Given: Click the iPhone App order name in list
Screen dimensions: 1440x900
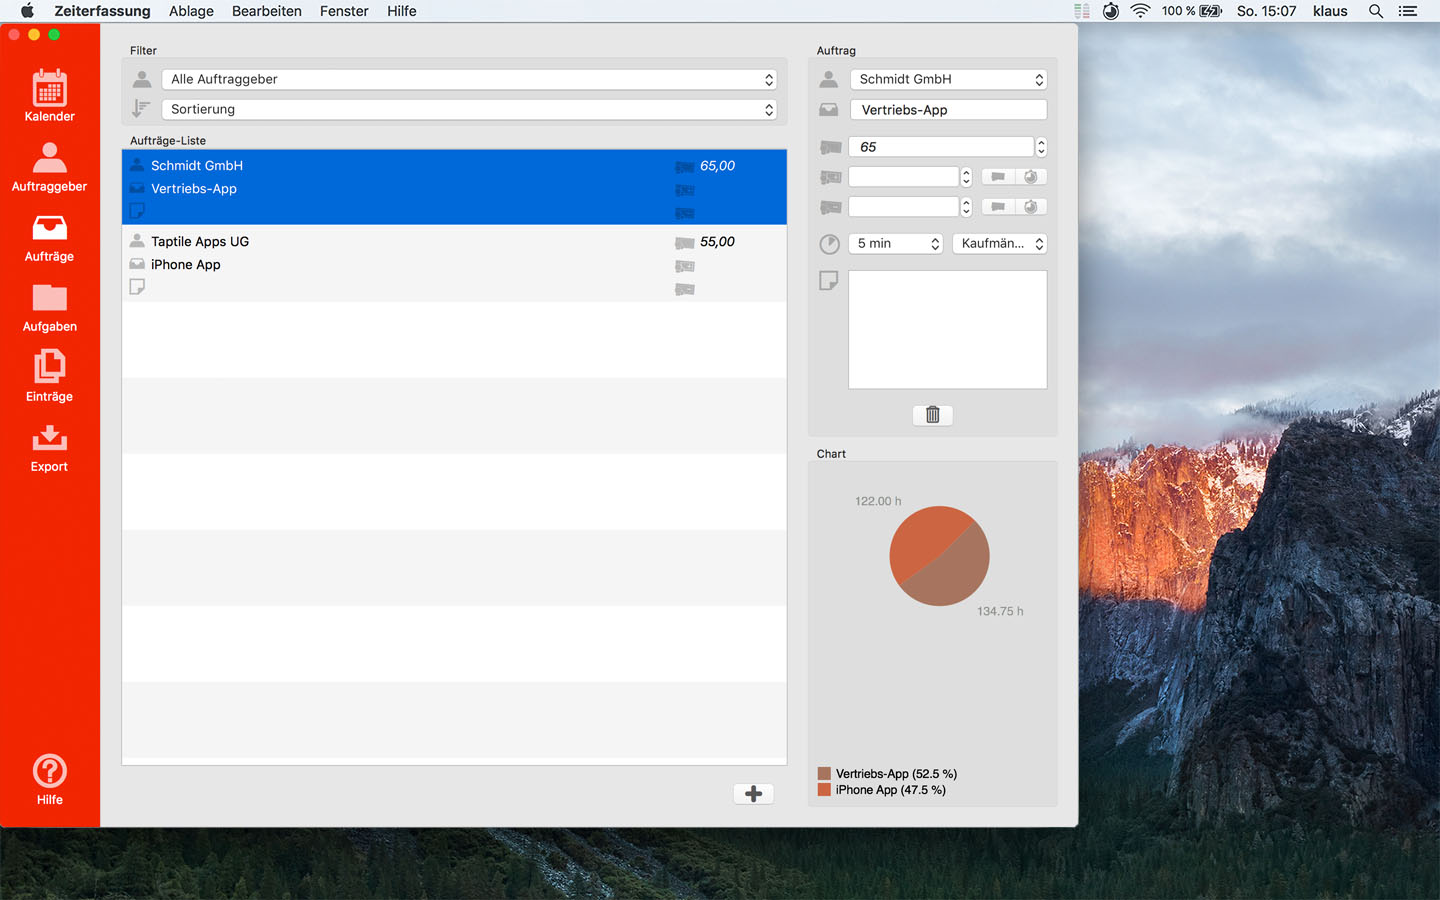Looking at the screenshot, I should [x=186, y=265].
